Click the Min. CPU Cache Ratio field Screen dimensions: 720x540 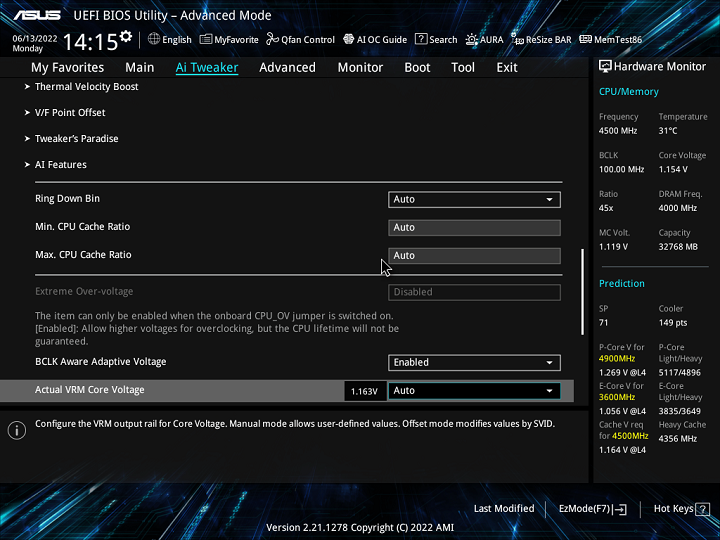coord(474,227)
